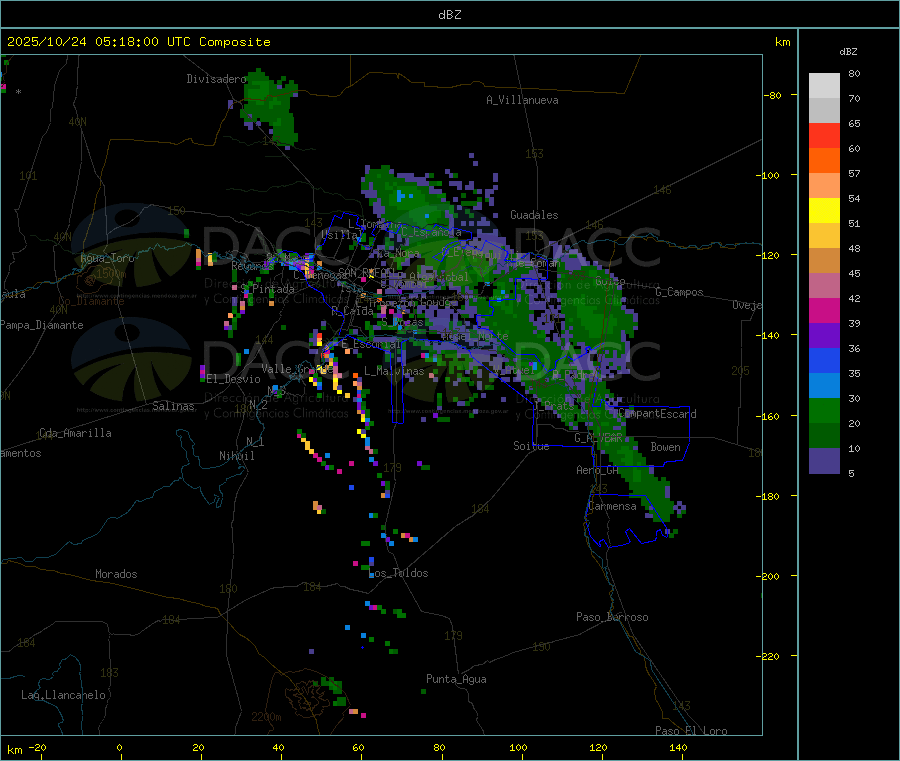Click the green radar echo near Divisadero

click(x=270, y=106)
